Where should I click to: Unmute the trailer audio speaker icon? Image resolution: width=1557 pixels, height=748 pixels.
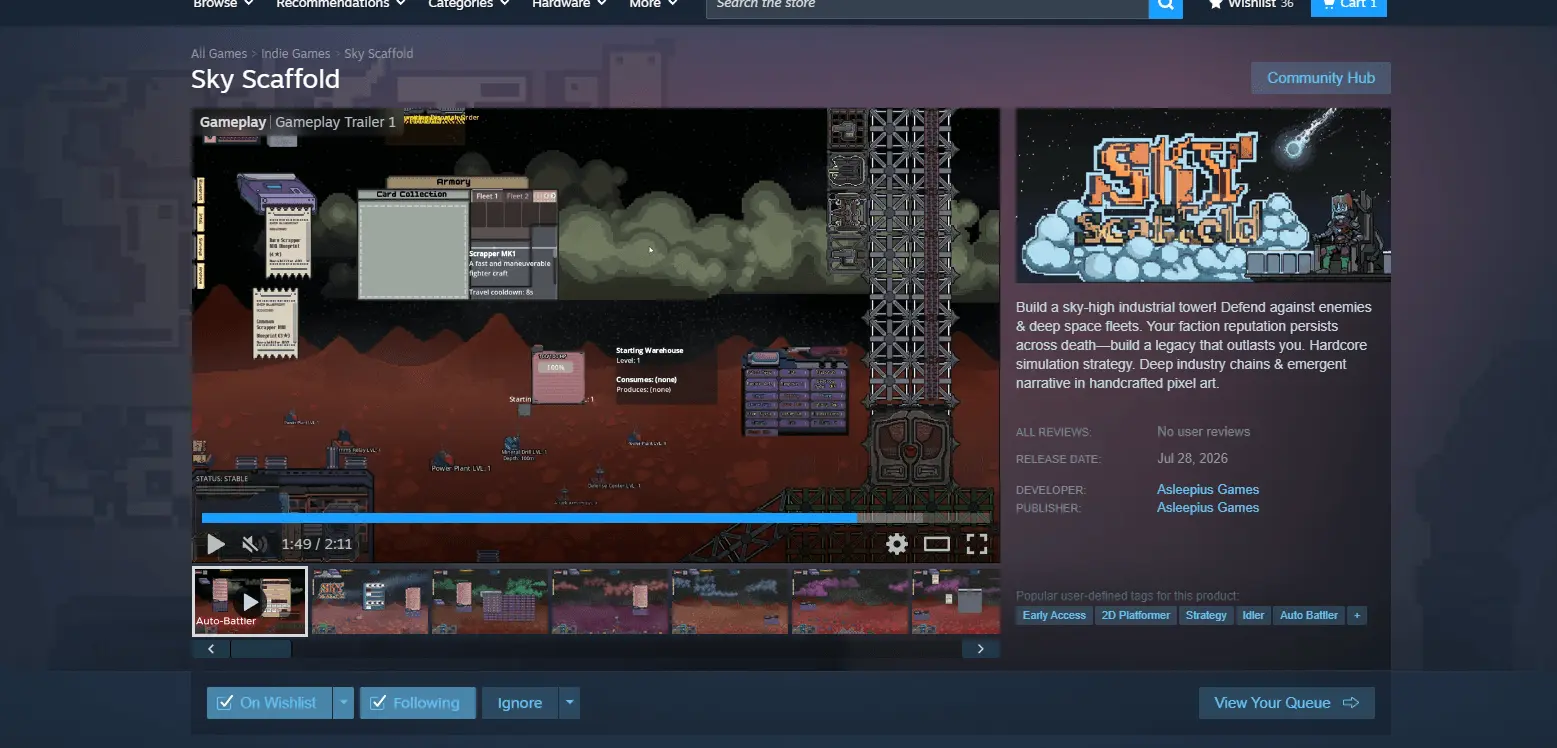point(253,544)
